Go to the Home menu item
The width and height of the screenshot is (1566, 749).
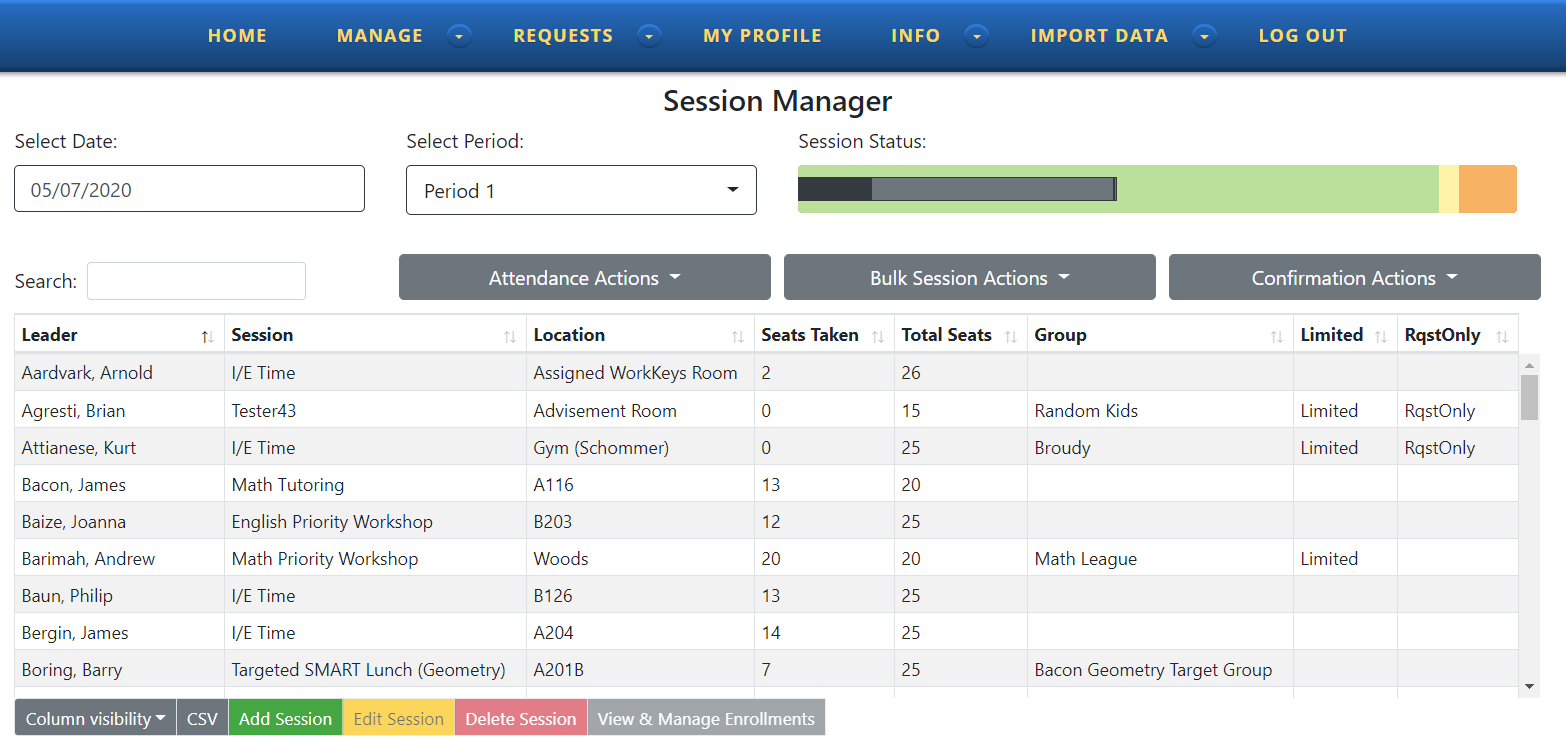(237, 36)
